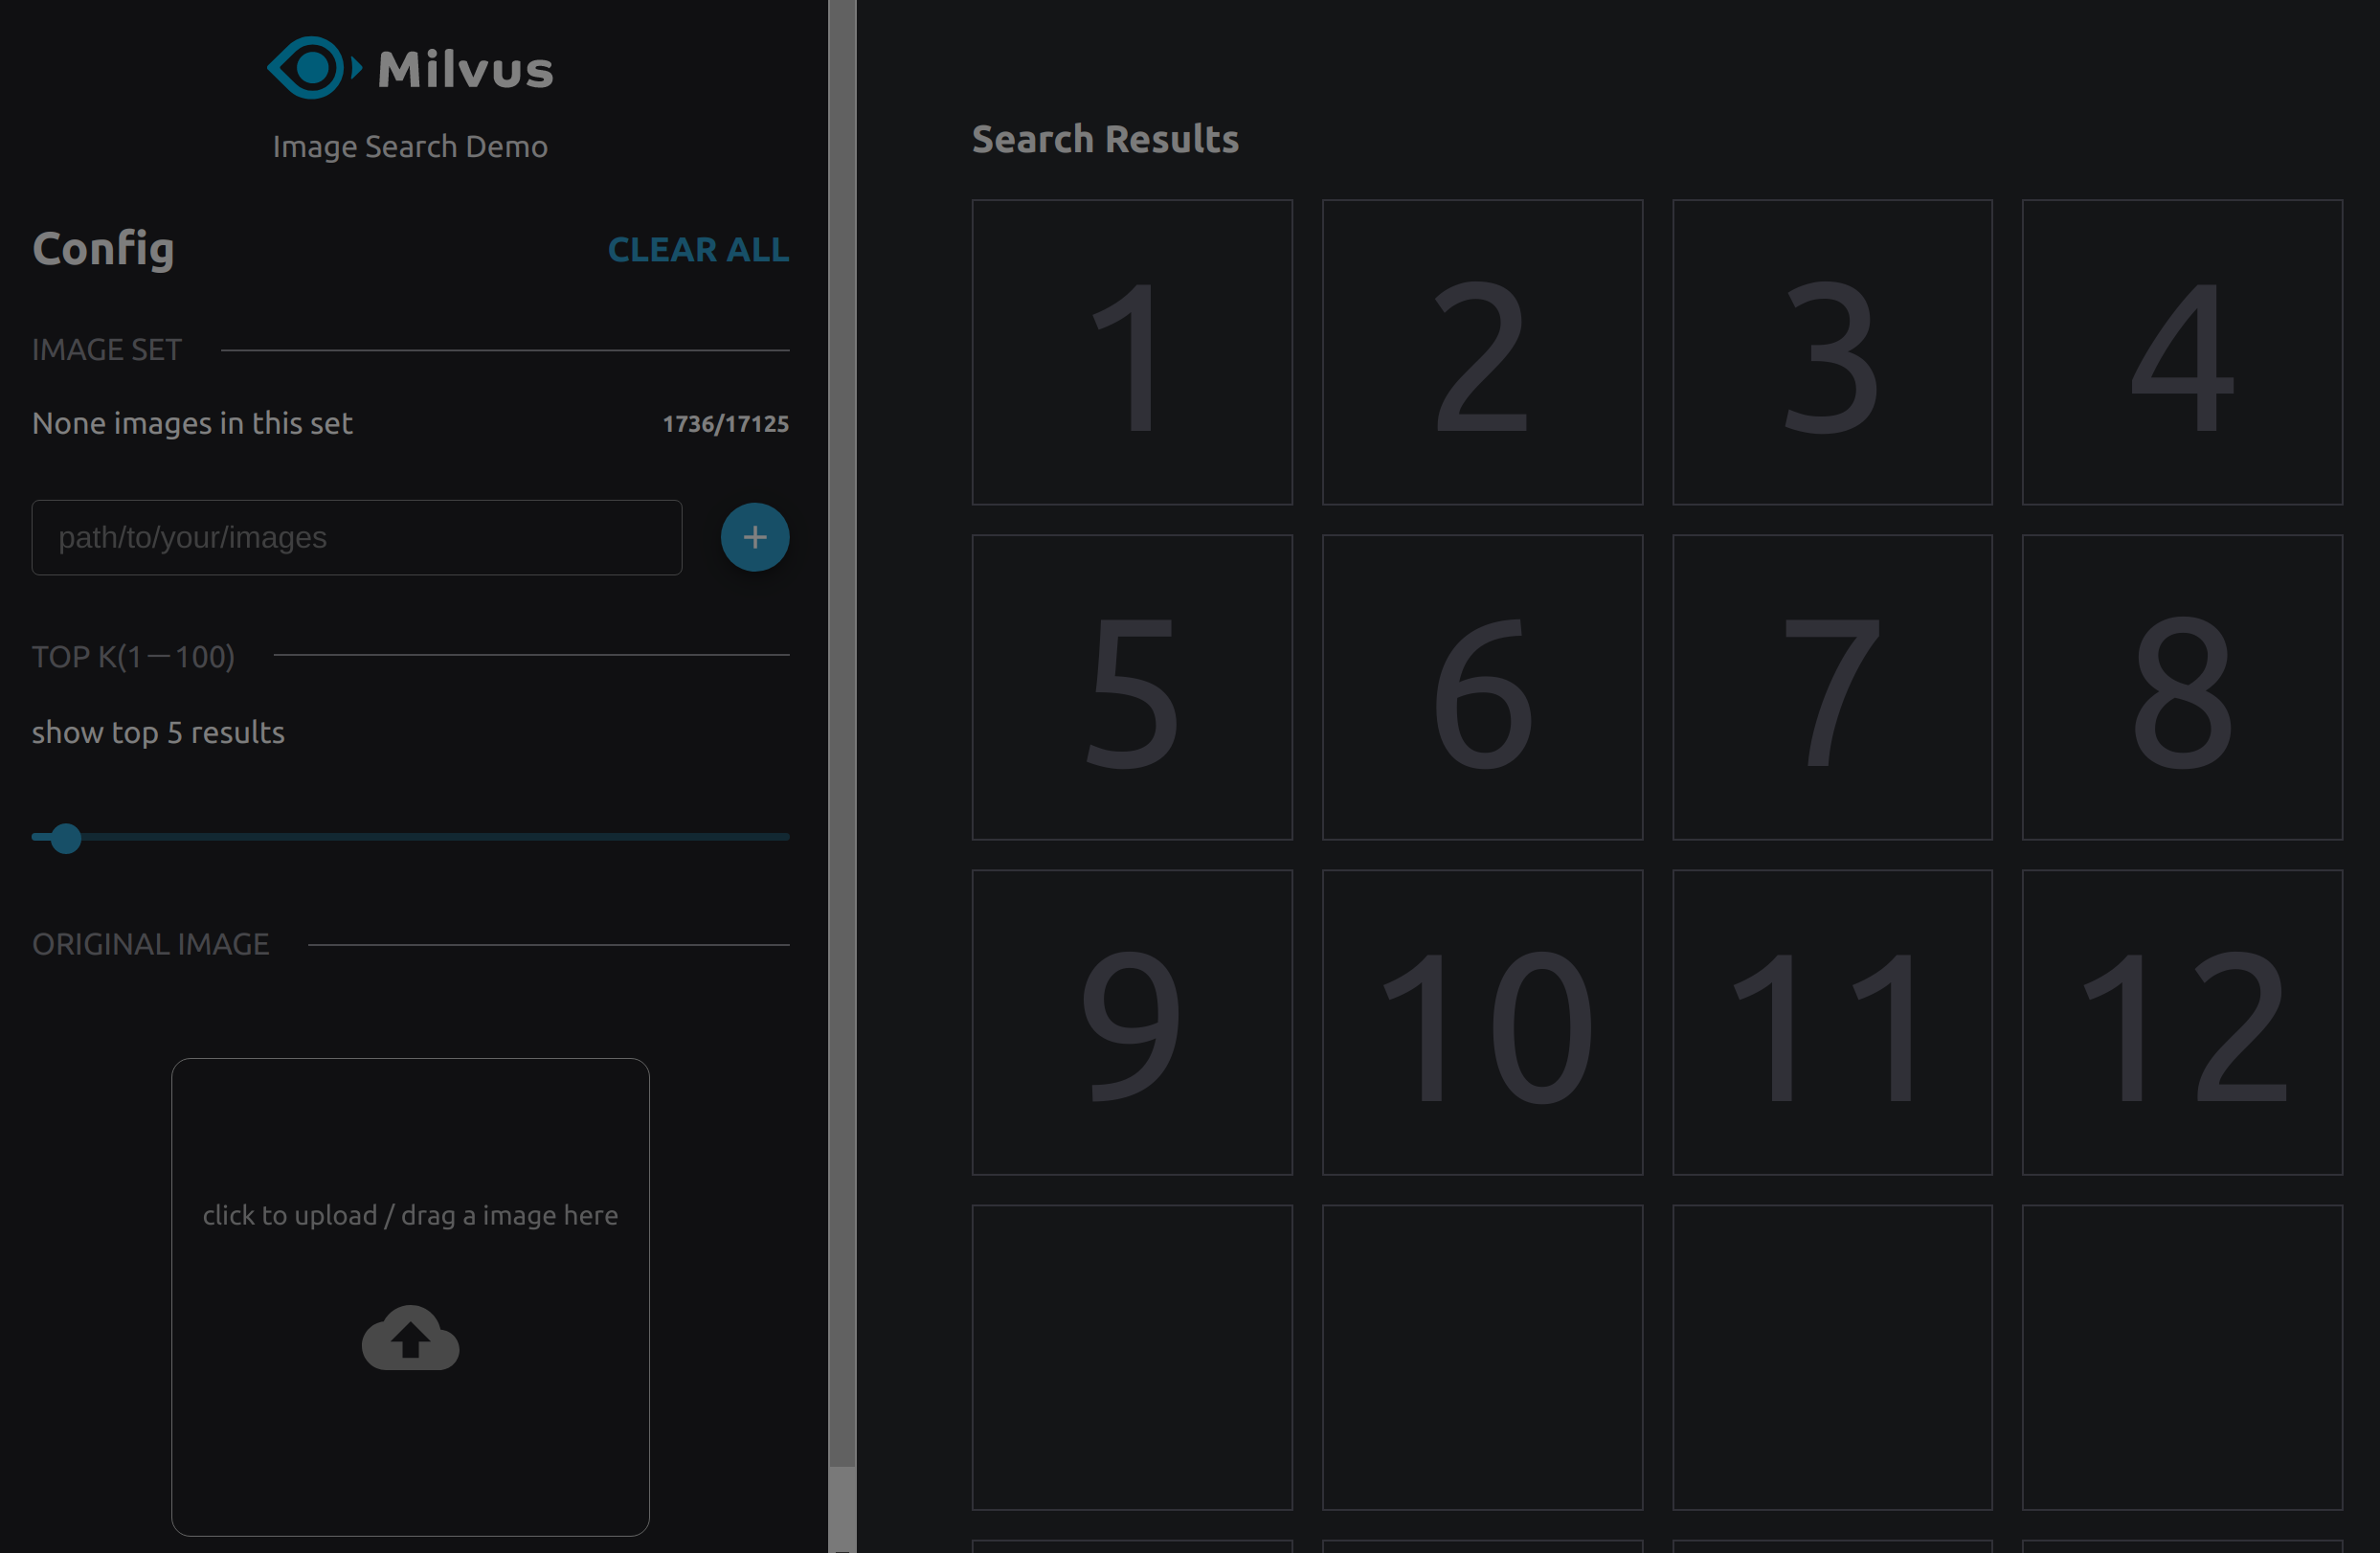
Task: Click CLEAR ALL link
Action: [698, 249]
